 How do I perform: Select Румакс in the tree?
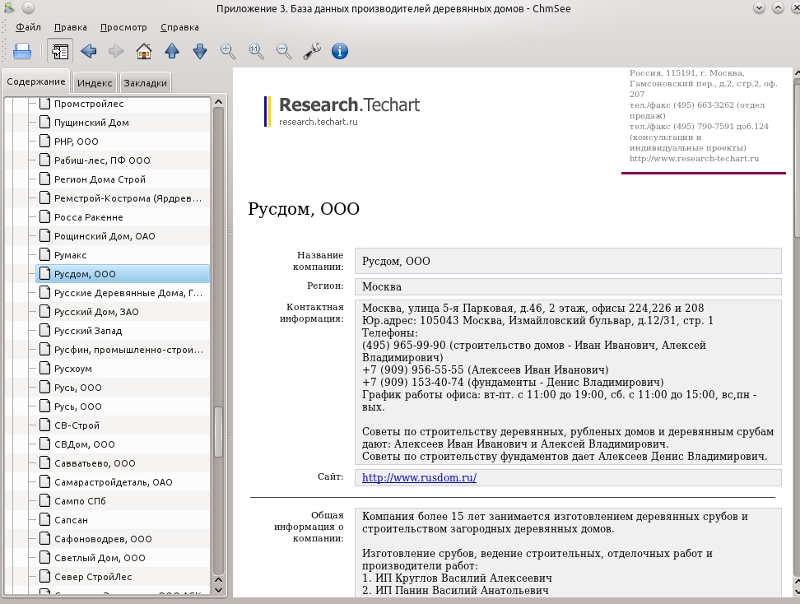(x=70, y=255)
